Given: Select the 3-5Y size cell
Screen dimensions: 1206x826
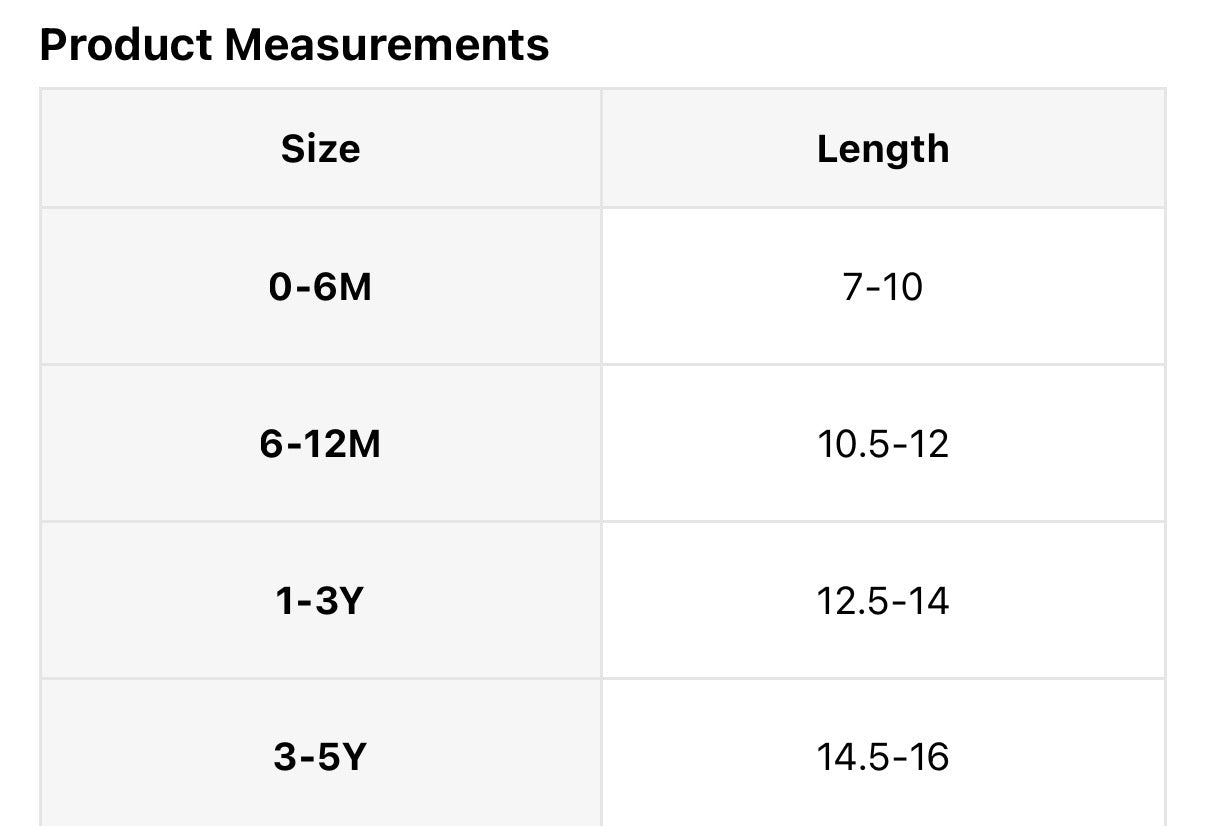Looking at the screenshot, I should (x=320, y=757).
